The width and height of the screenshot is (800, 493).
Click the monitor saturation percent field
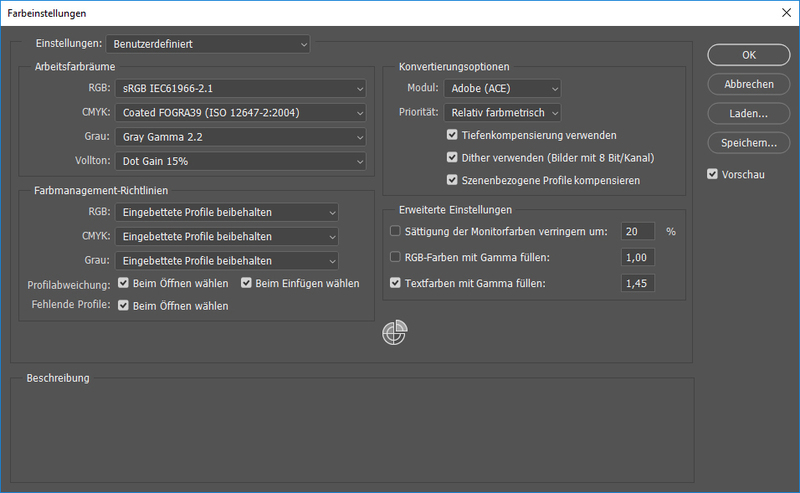click(x=638, y=232)
